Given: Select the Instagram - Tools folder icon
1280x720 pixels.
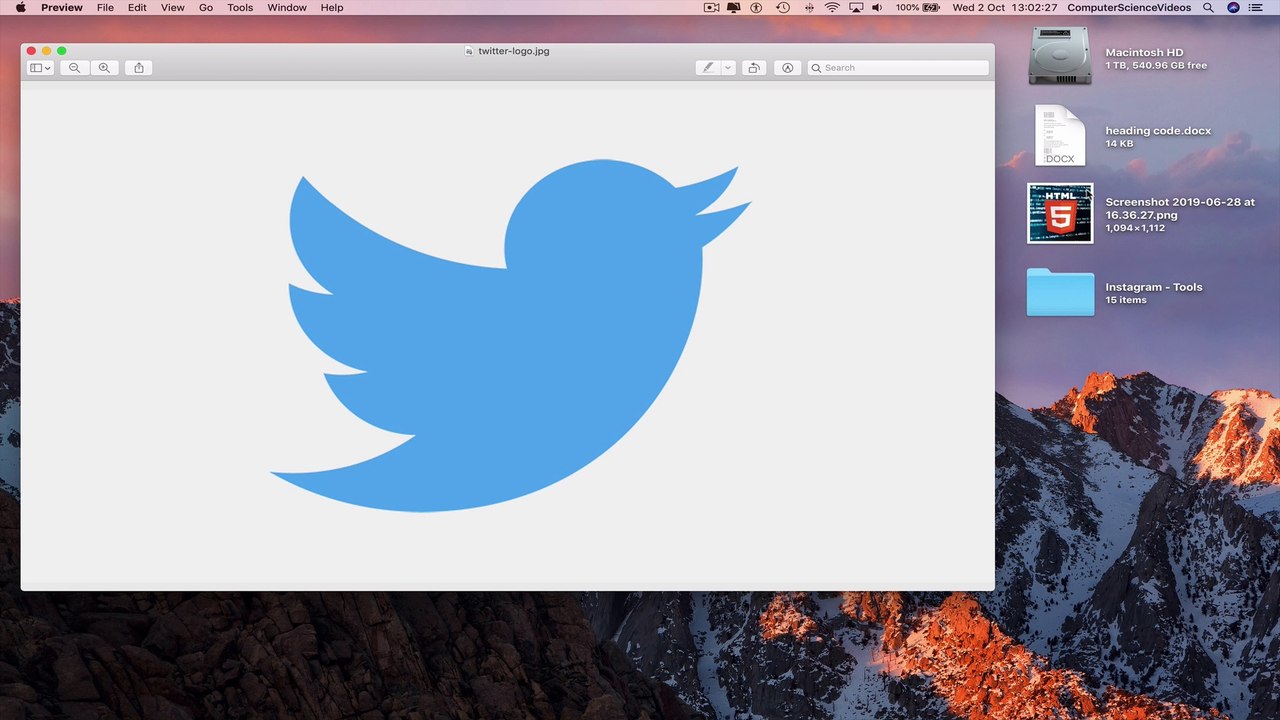Looking at the screenshot, I should tap(1060, 292).
